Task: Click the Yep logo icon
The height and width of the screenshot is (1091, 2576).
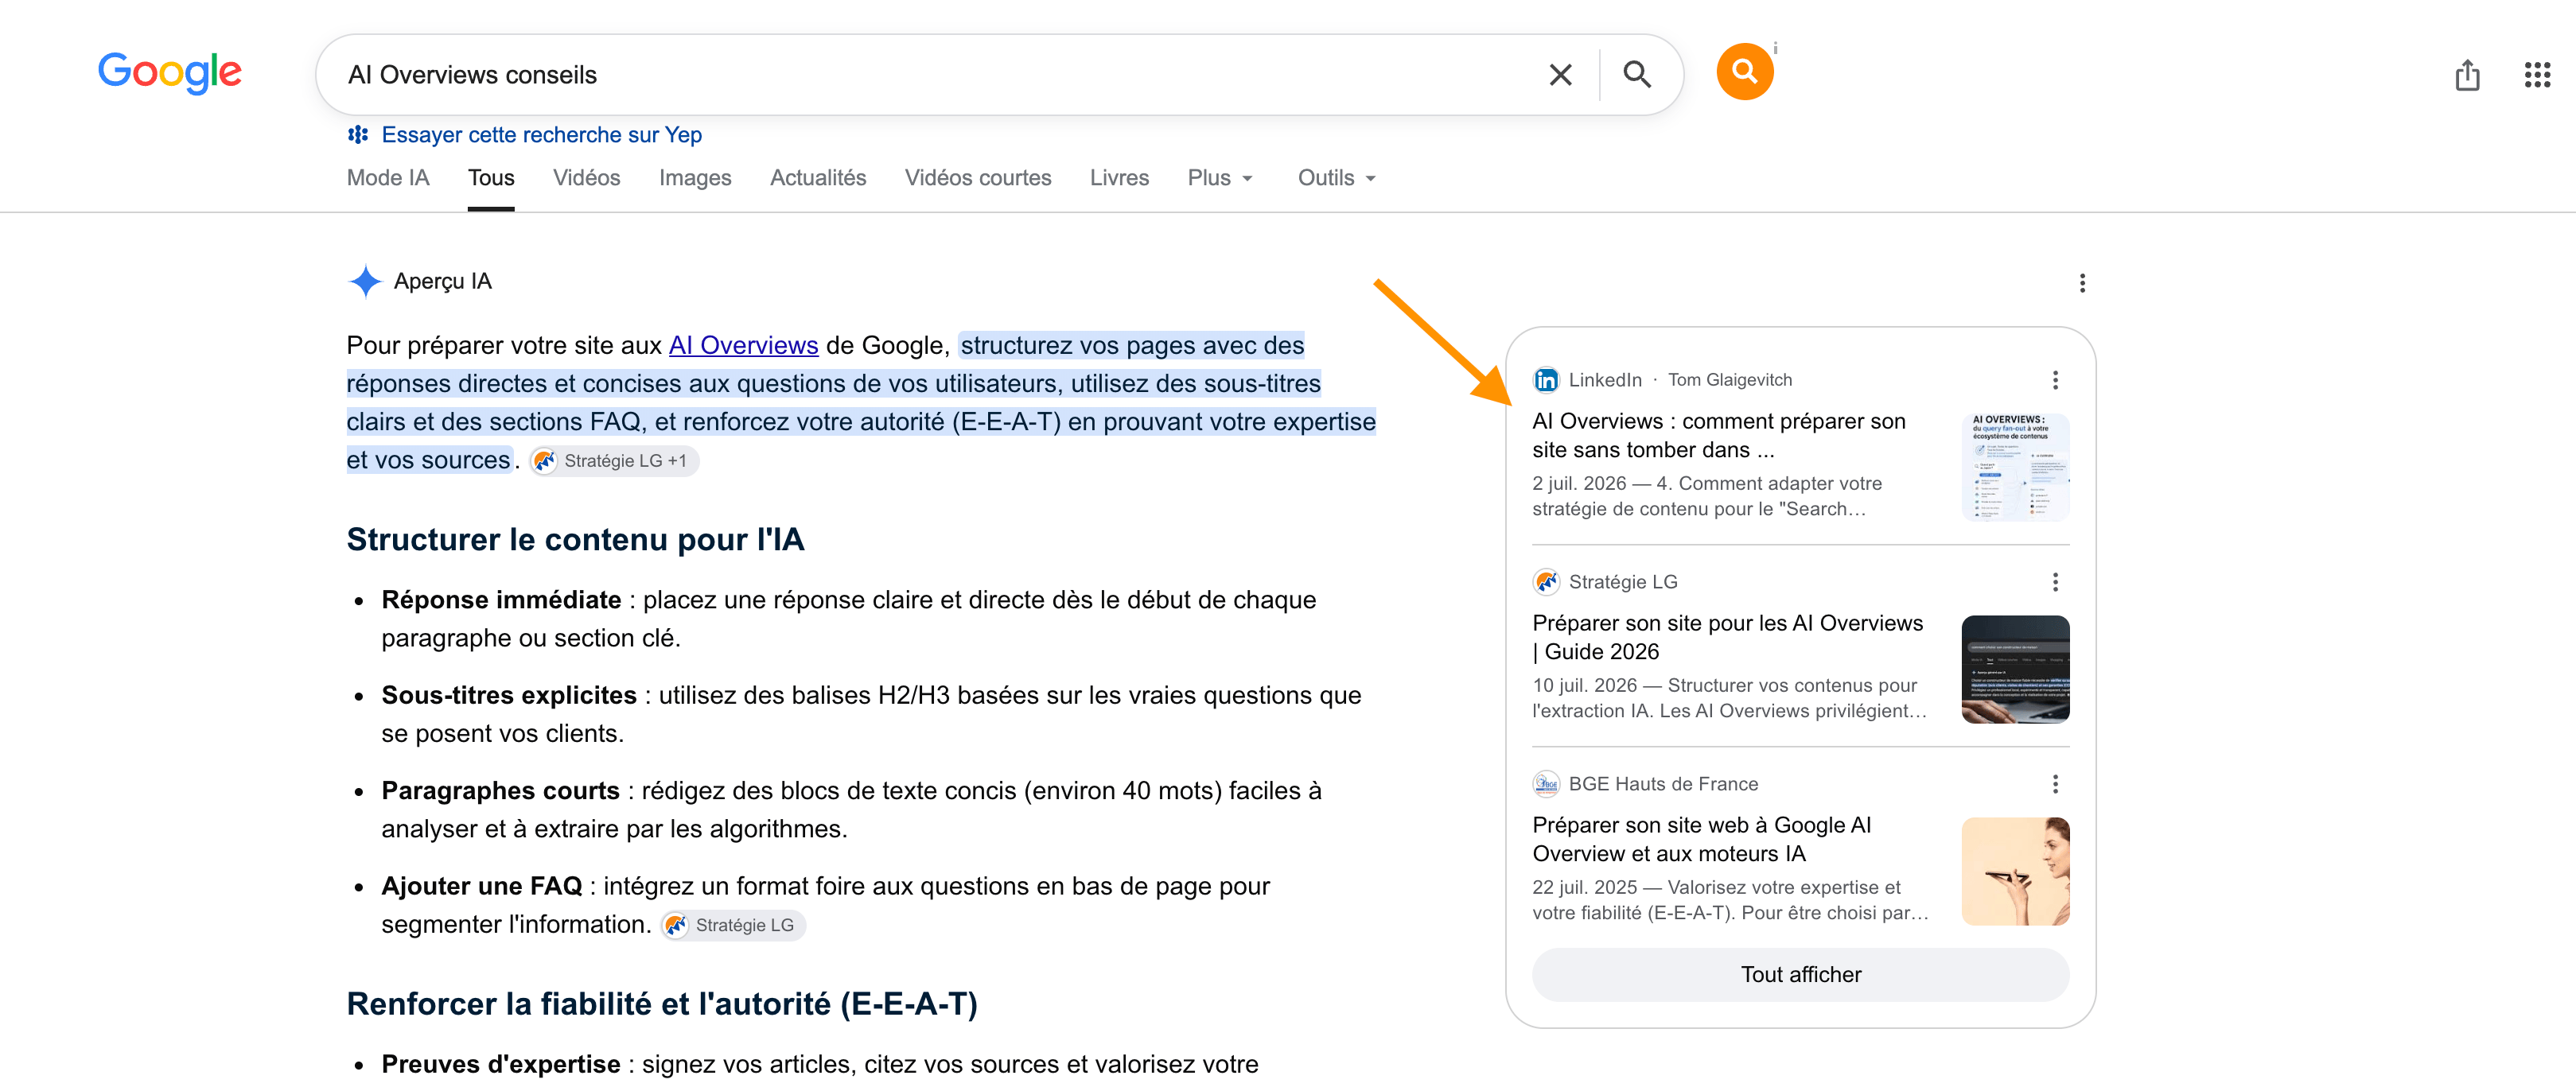Action: [358, 134]
